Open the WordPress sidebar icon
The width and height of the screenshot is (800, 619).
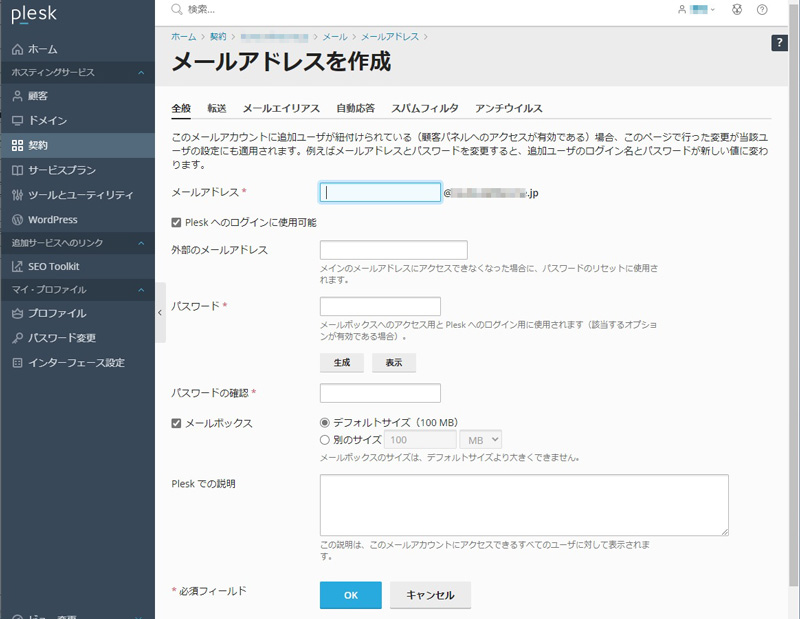[17, 220]
